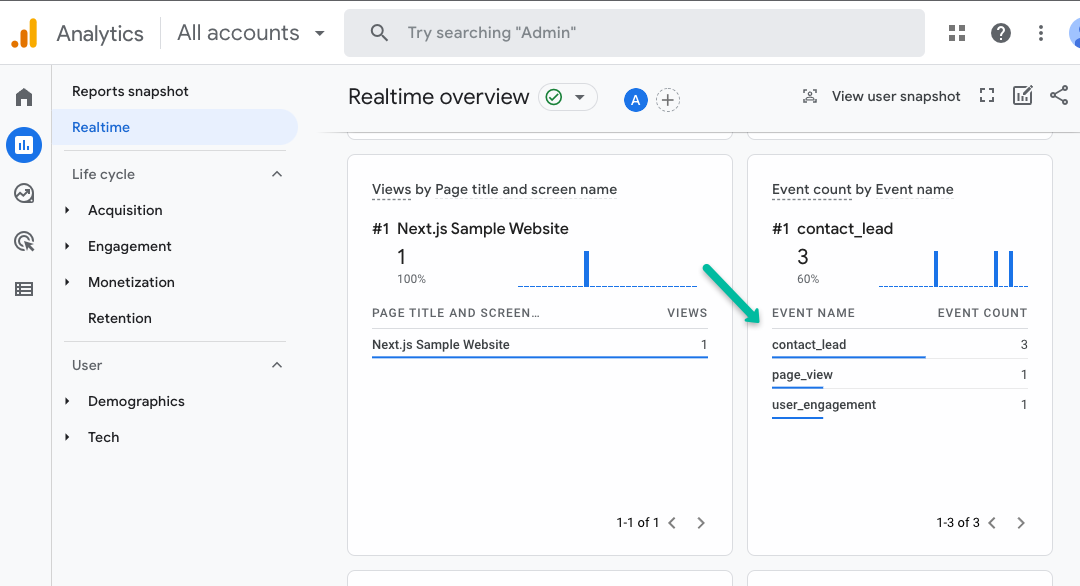Open the green checkmark data status dropdown
Viewport: 1080px width, 586px height.
point(567,97)
